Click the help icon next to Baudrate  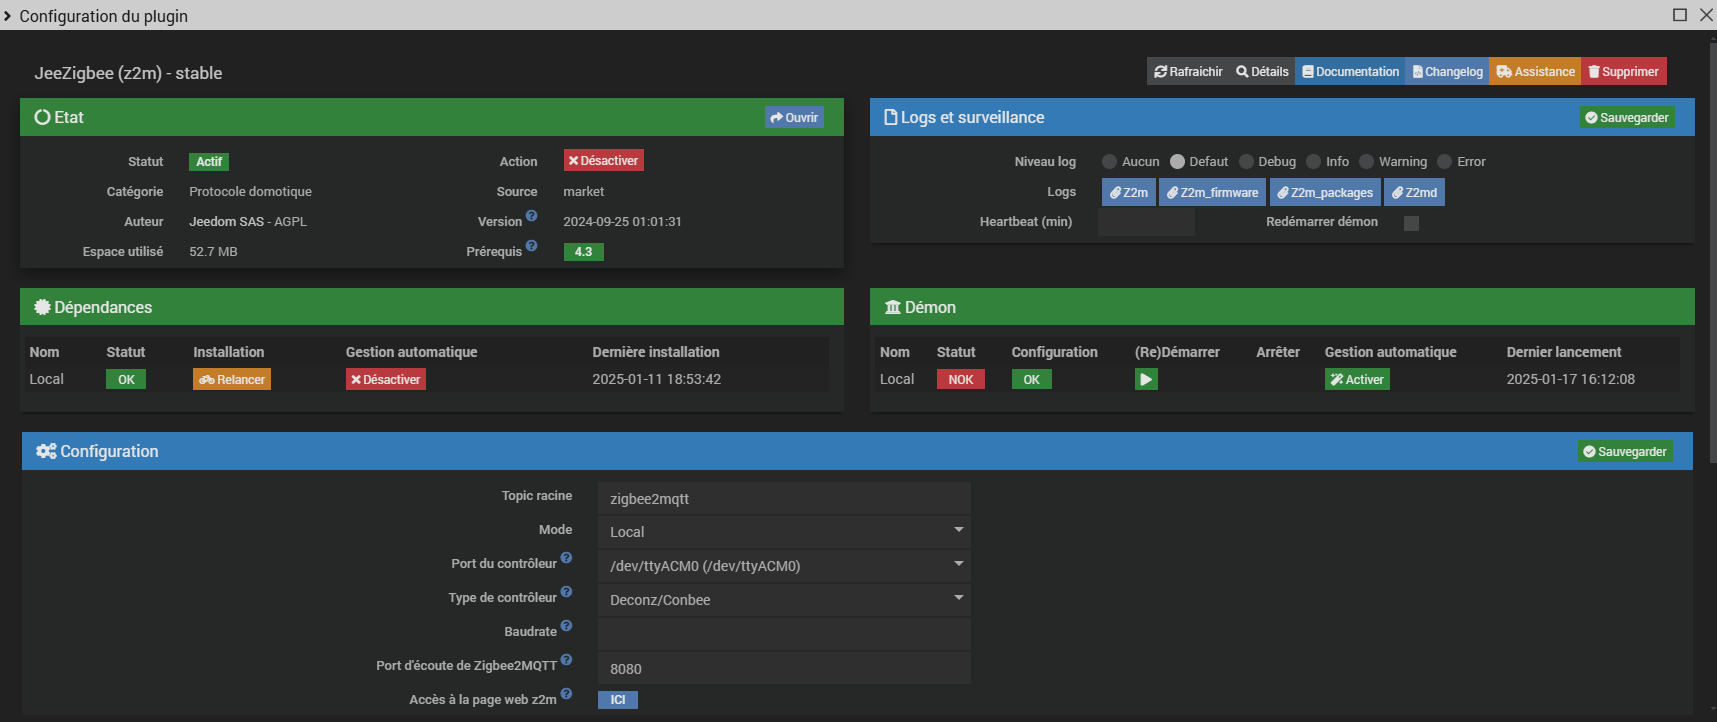(566, 626)
